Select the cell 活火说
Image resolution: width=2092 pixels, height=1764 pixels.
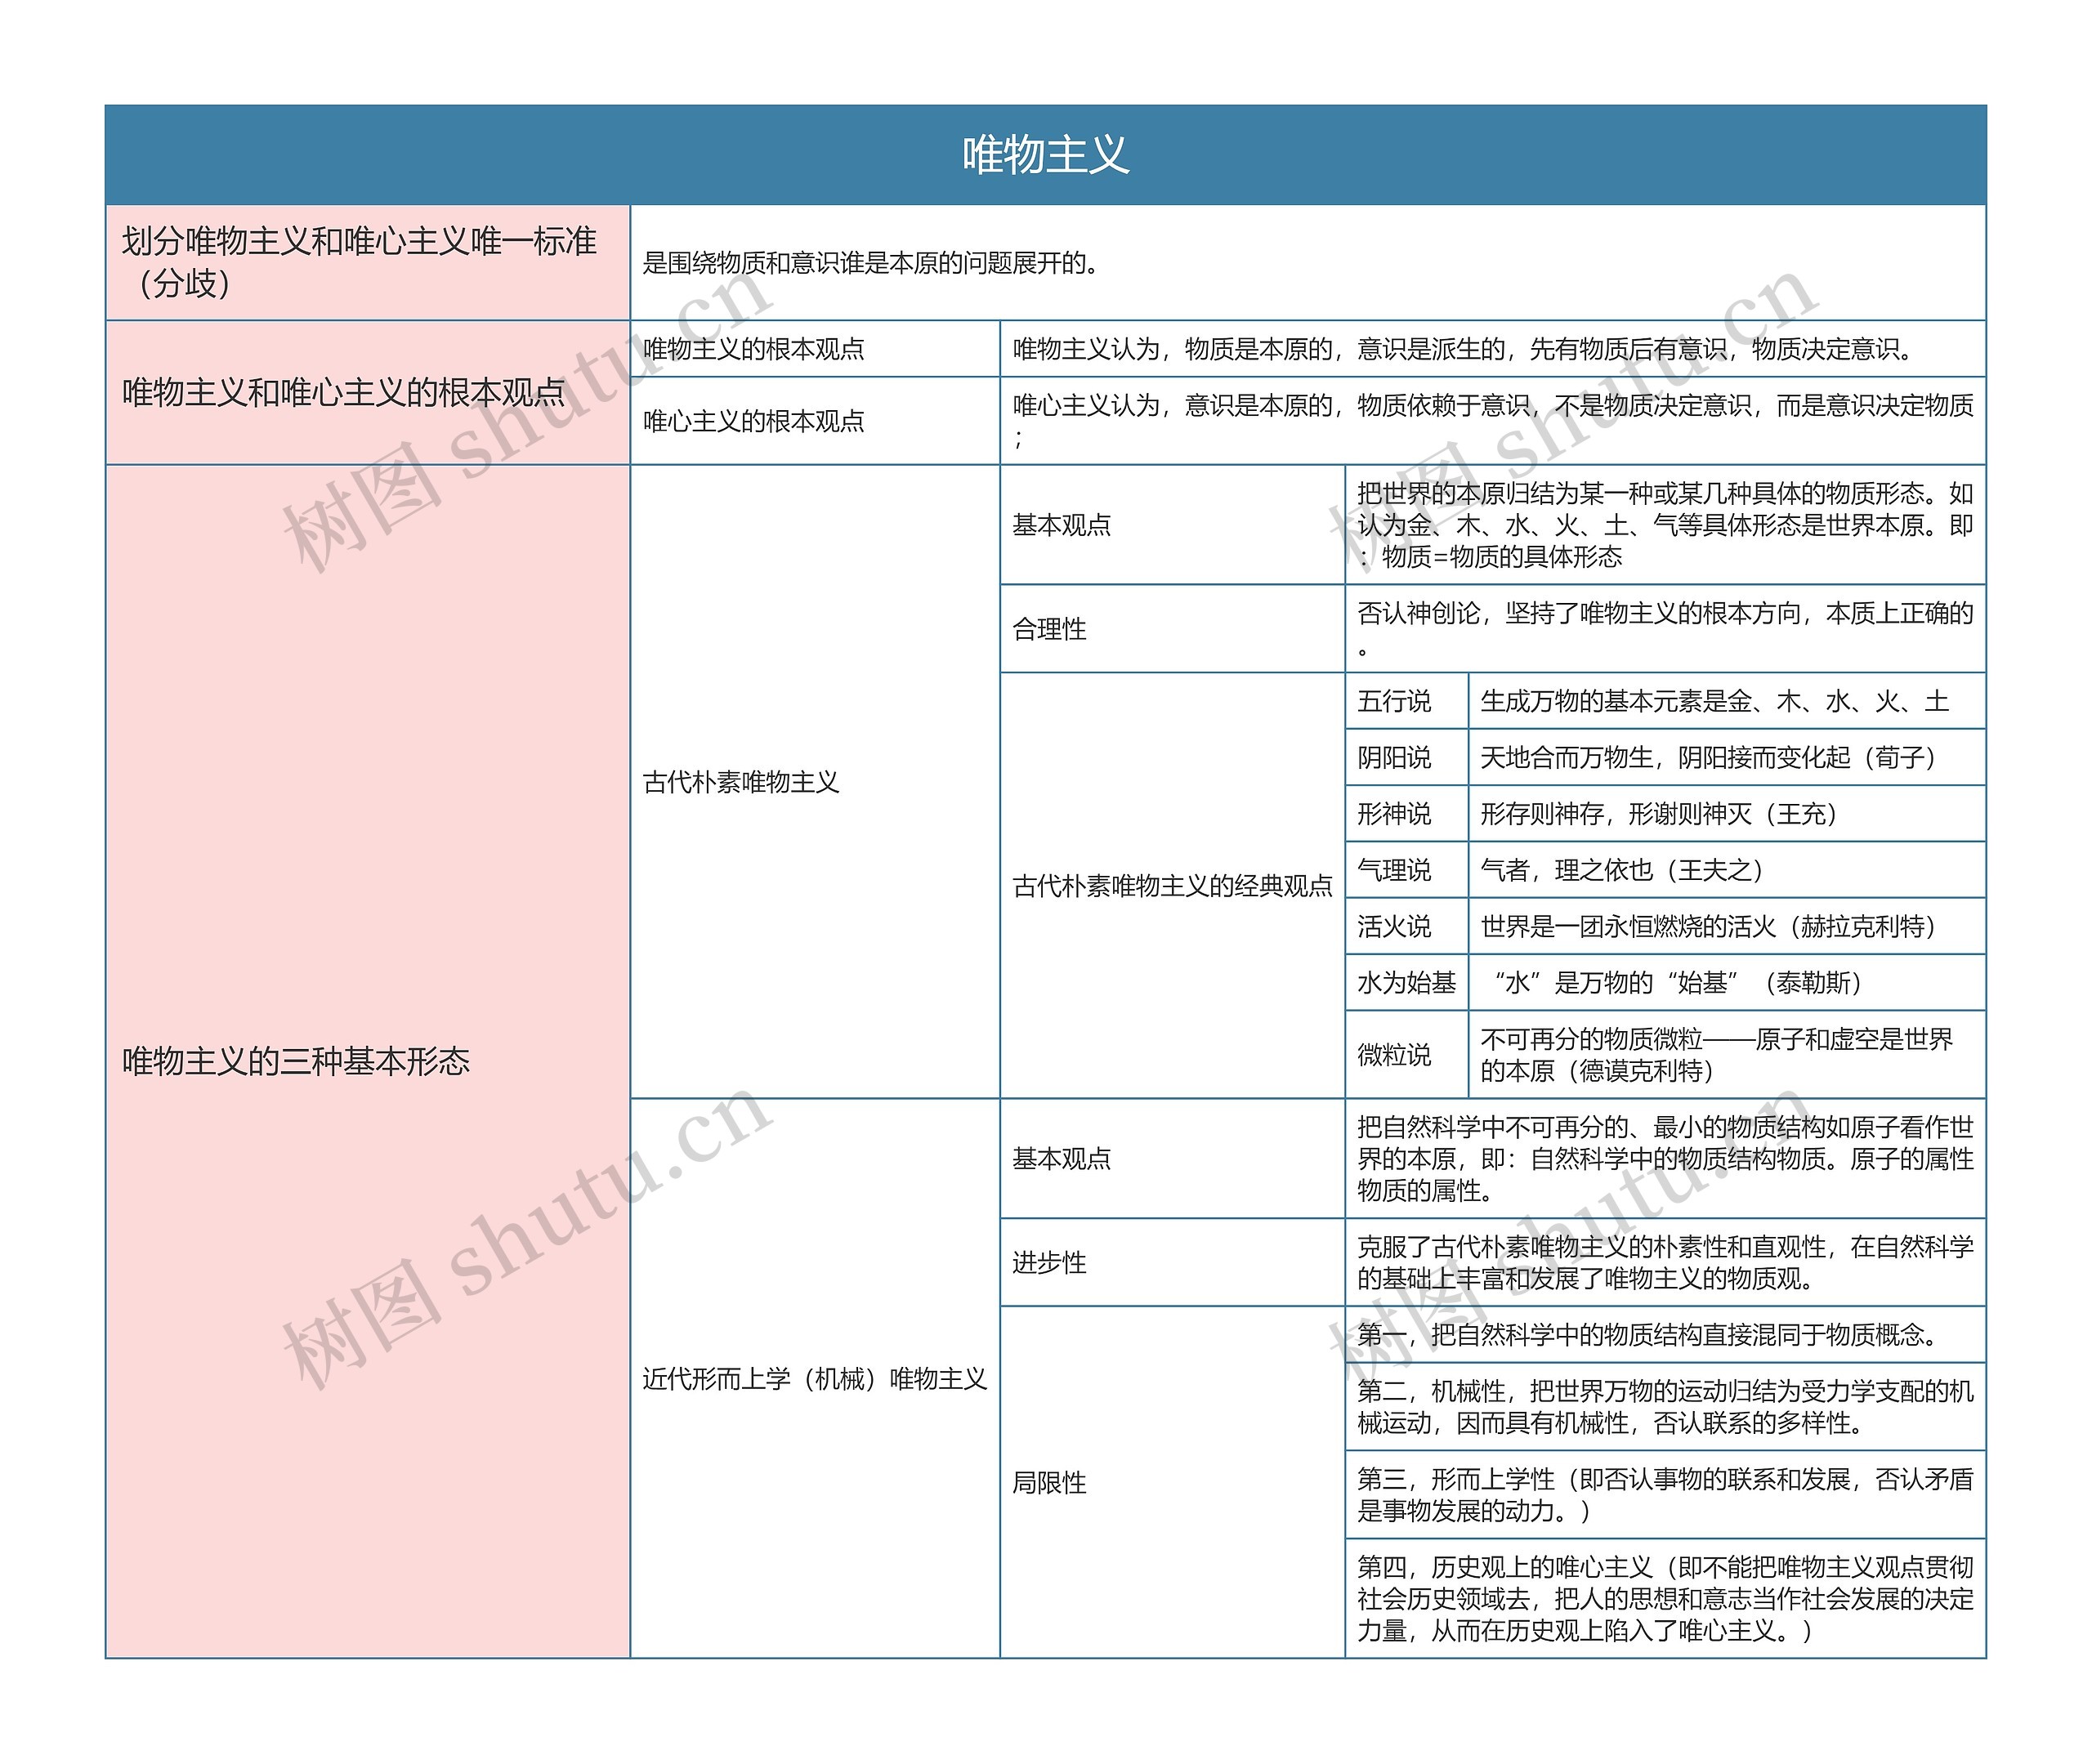coord(1406,926)
